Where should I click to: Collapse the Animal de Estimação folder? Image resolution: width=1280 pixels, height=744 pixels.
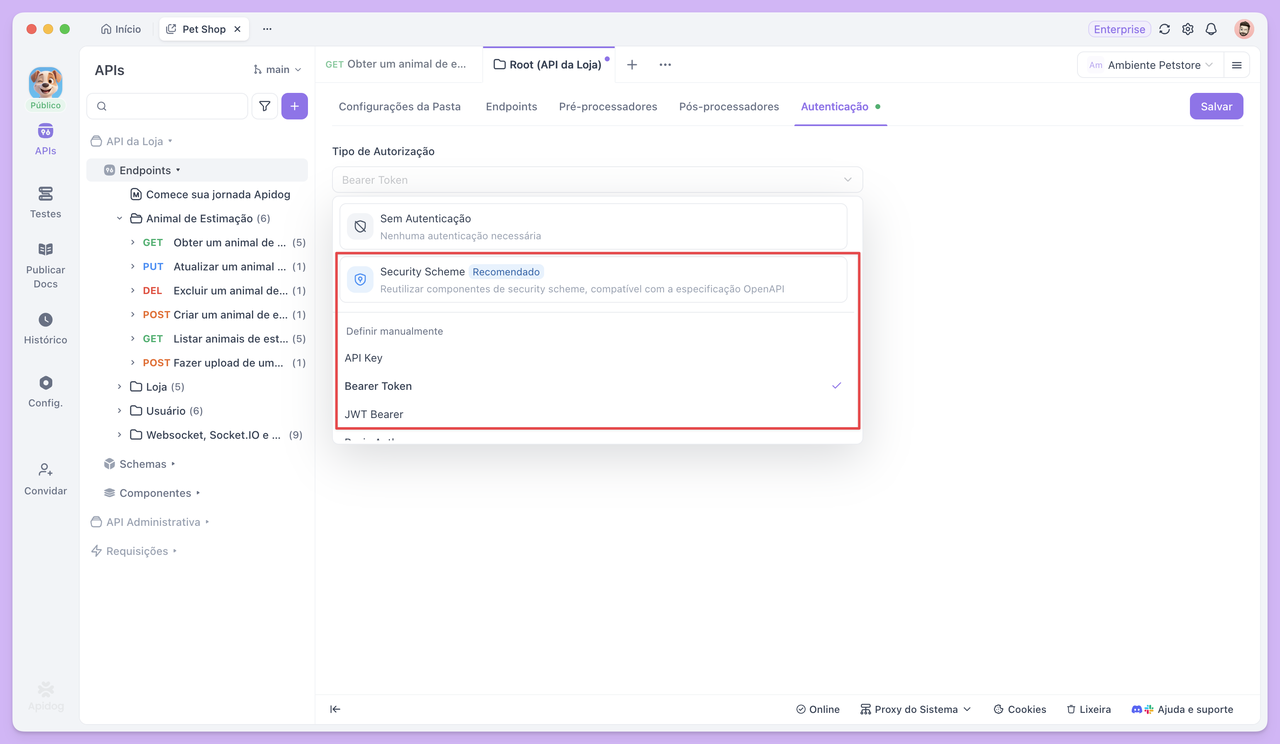[x=119, y=218]
